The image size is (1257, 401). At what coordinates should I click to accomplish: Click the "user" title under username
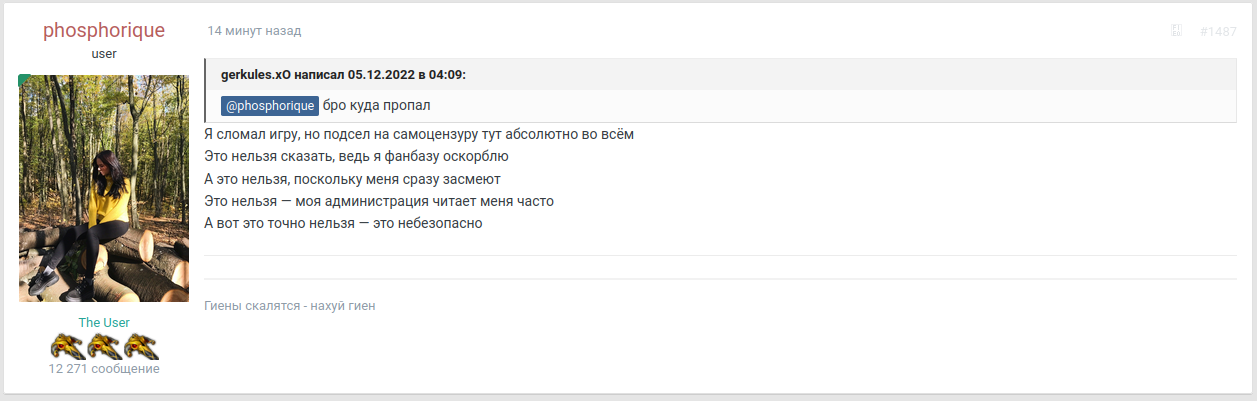click(104, 54)
